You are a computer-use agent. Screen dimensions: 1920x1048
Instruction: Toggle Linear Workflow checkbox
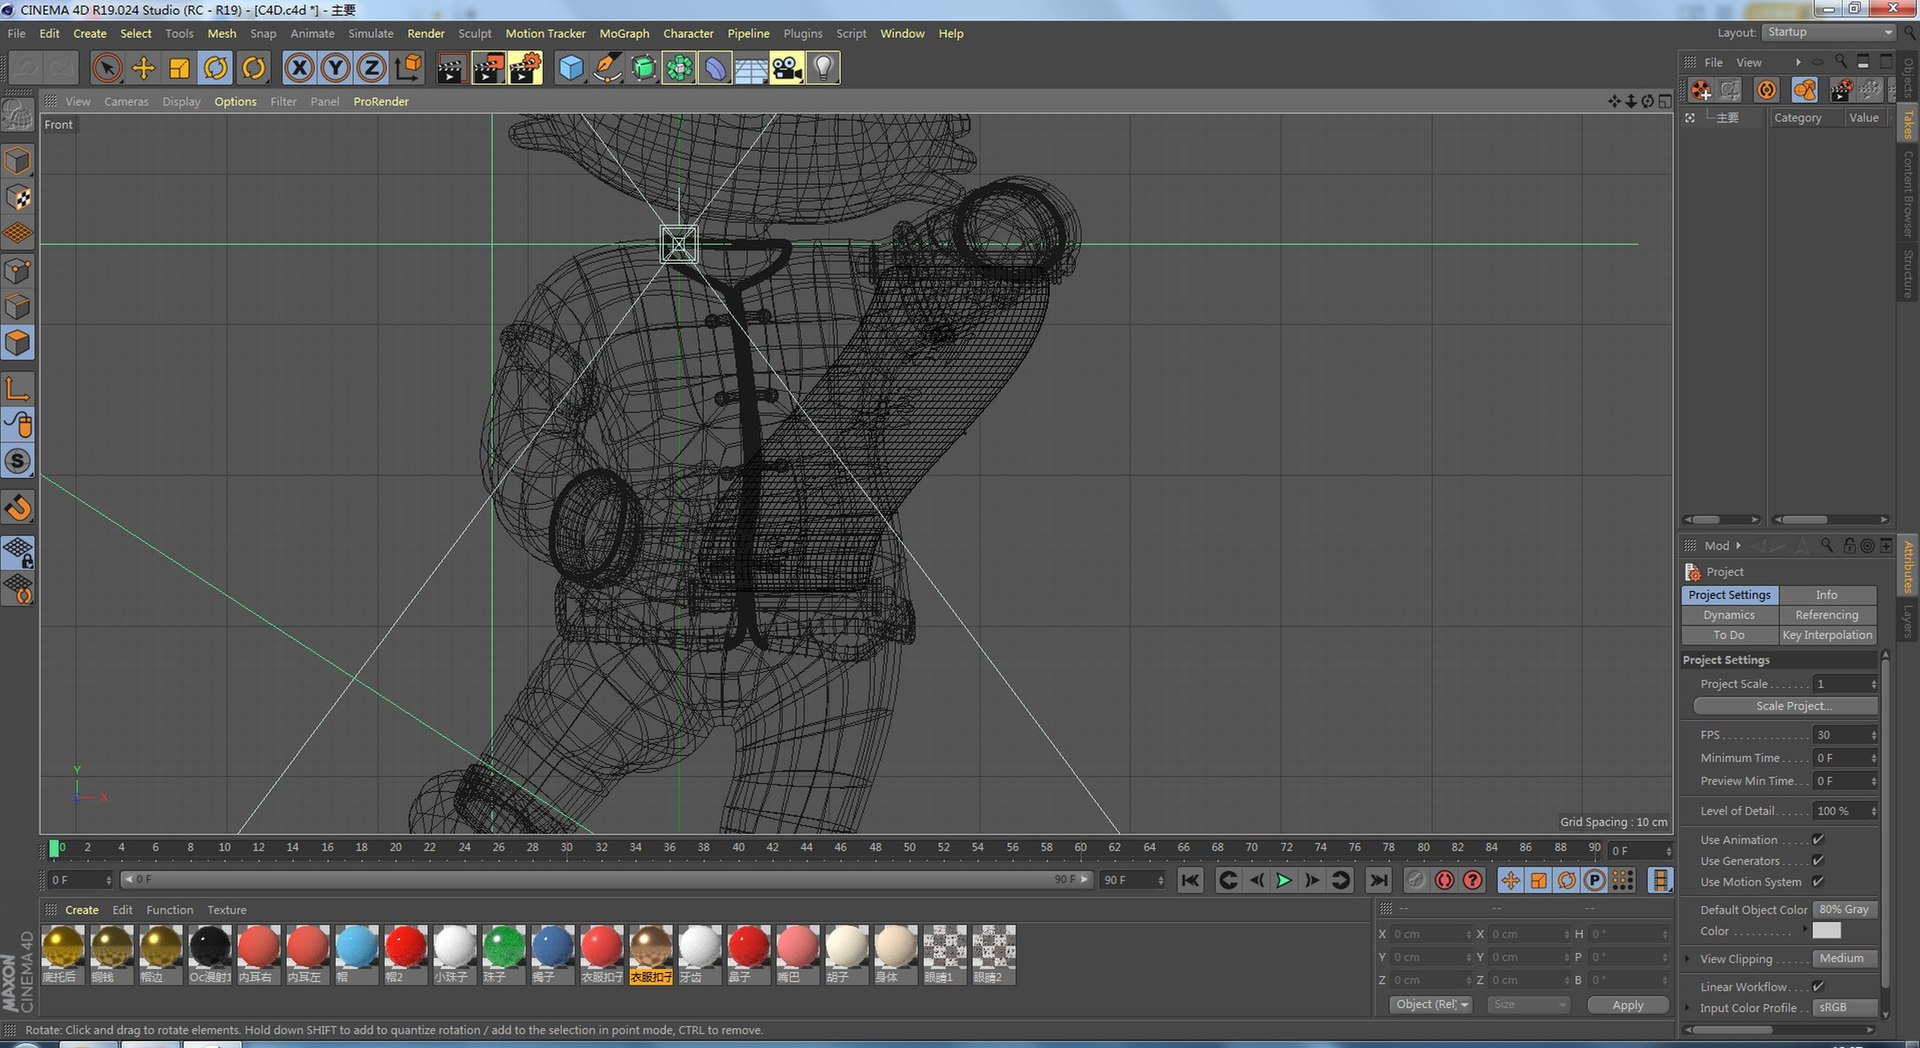[x=1818, y=987]
